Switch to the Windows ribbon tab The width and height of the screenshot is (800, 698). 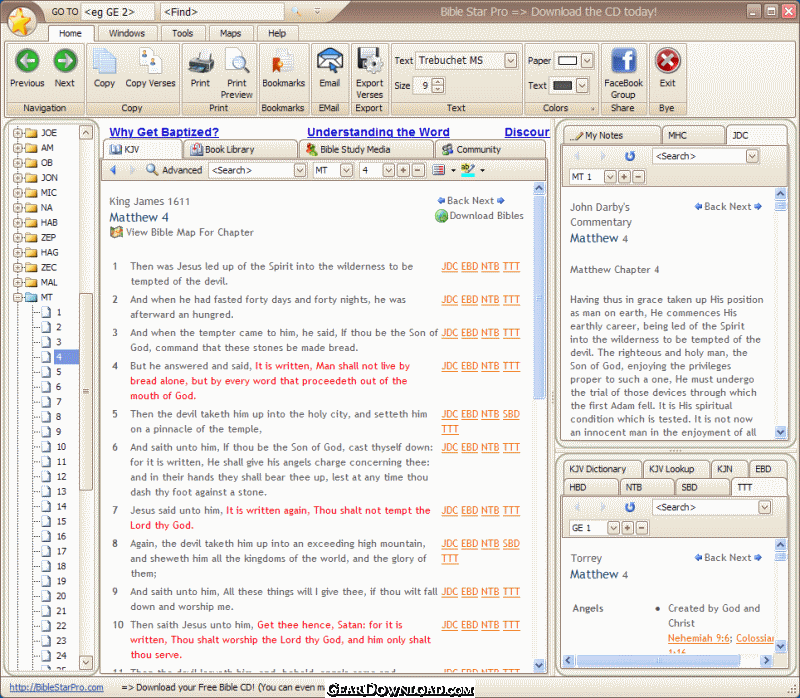coord(127,33)
